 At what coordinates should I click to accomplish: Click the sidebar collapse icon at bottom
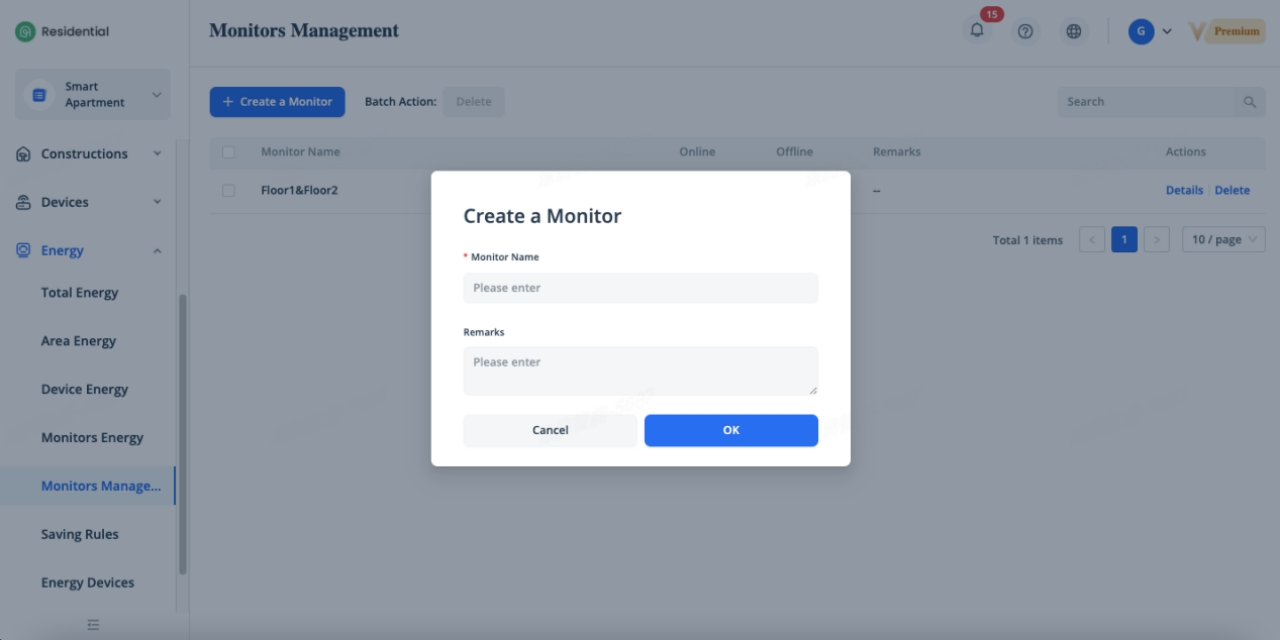[93, 625]
